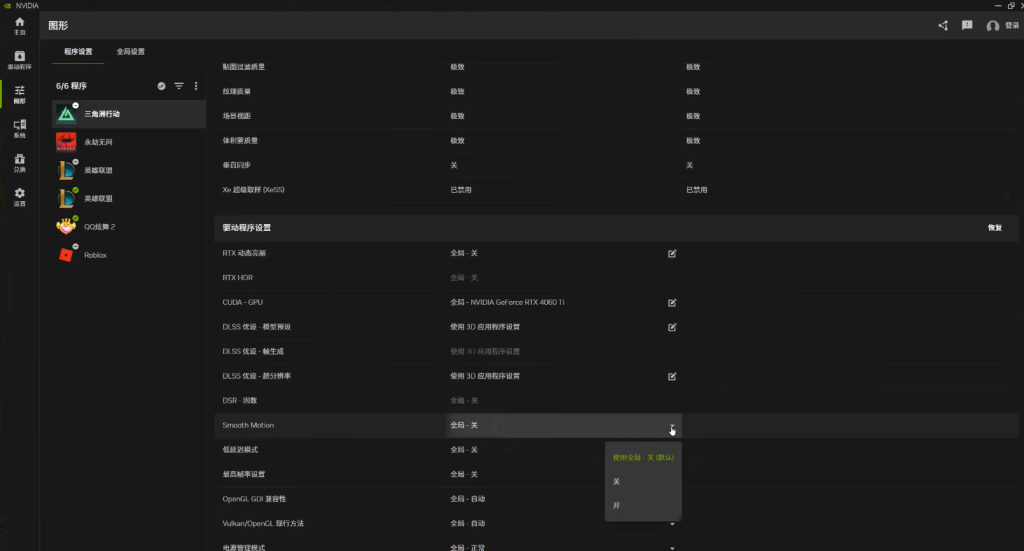Open the three-dot more menu for programs
This screenshot has height=551, width=1024.
196,86
